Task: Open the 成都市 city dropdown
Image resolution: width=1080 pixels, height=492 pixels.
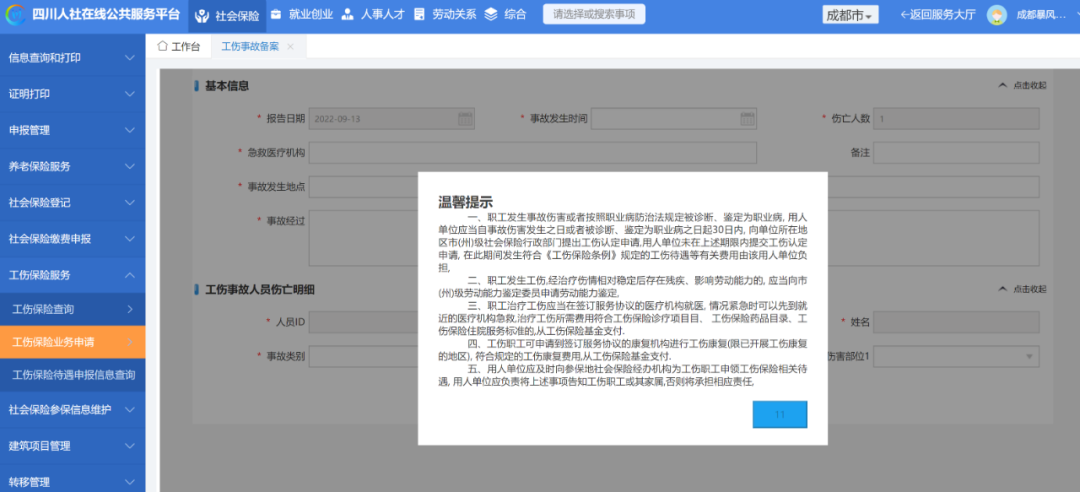Action: point(849,15)
